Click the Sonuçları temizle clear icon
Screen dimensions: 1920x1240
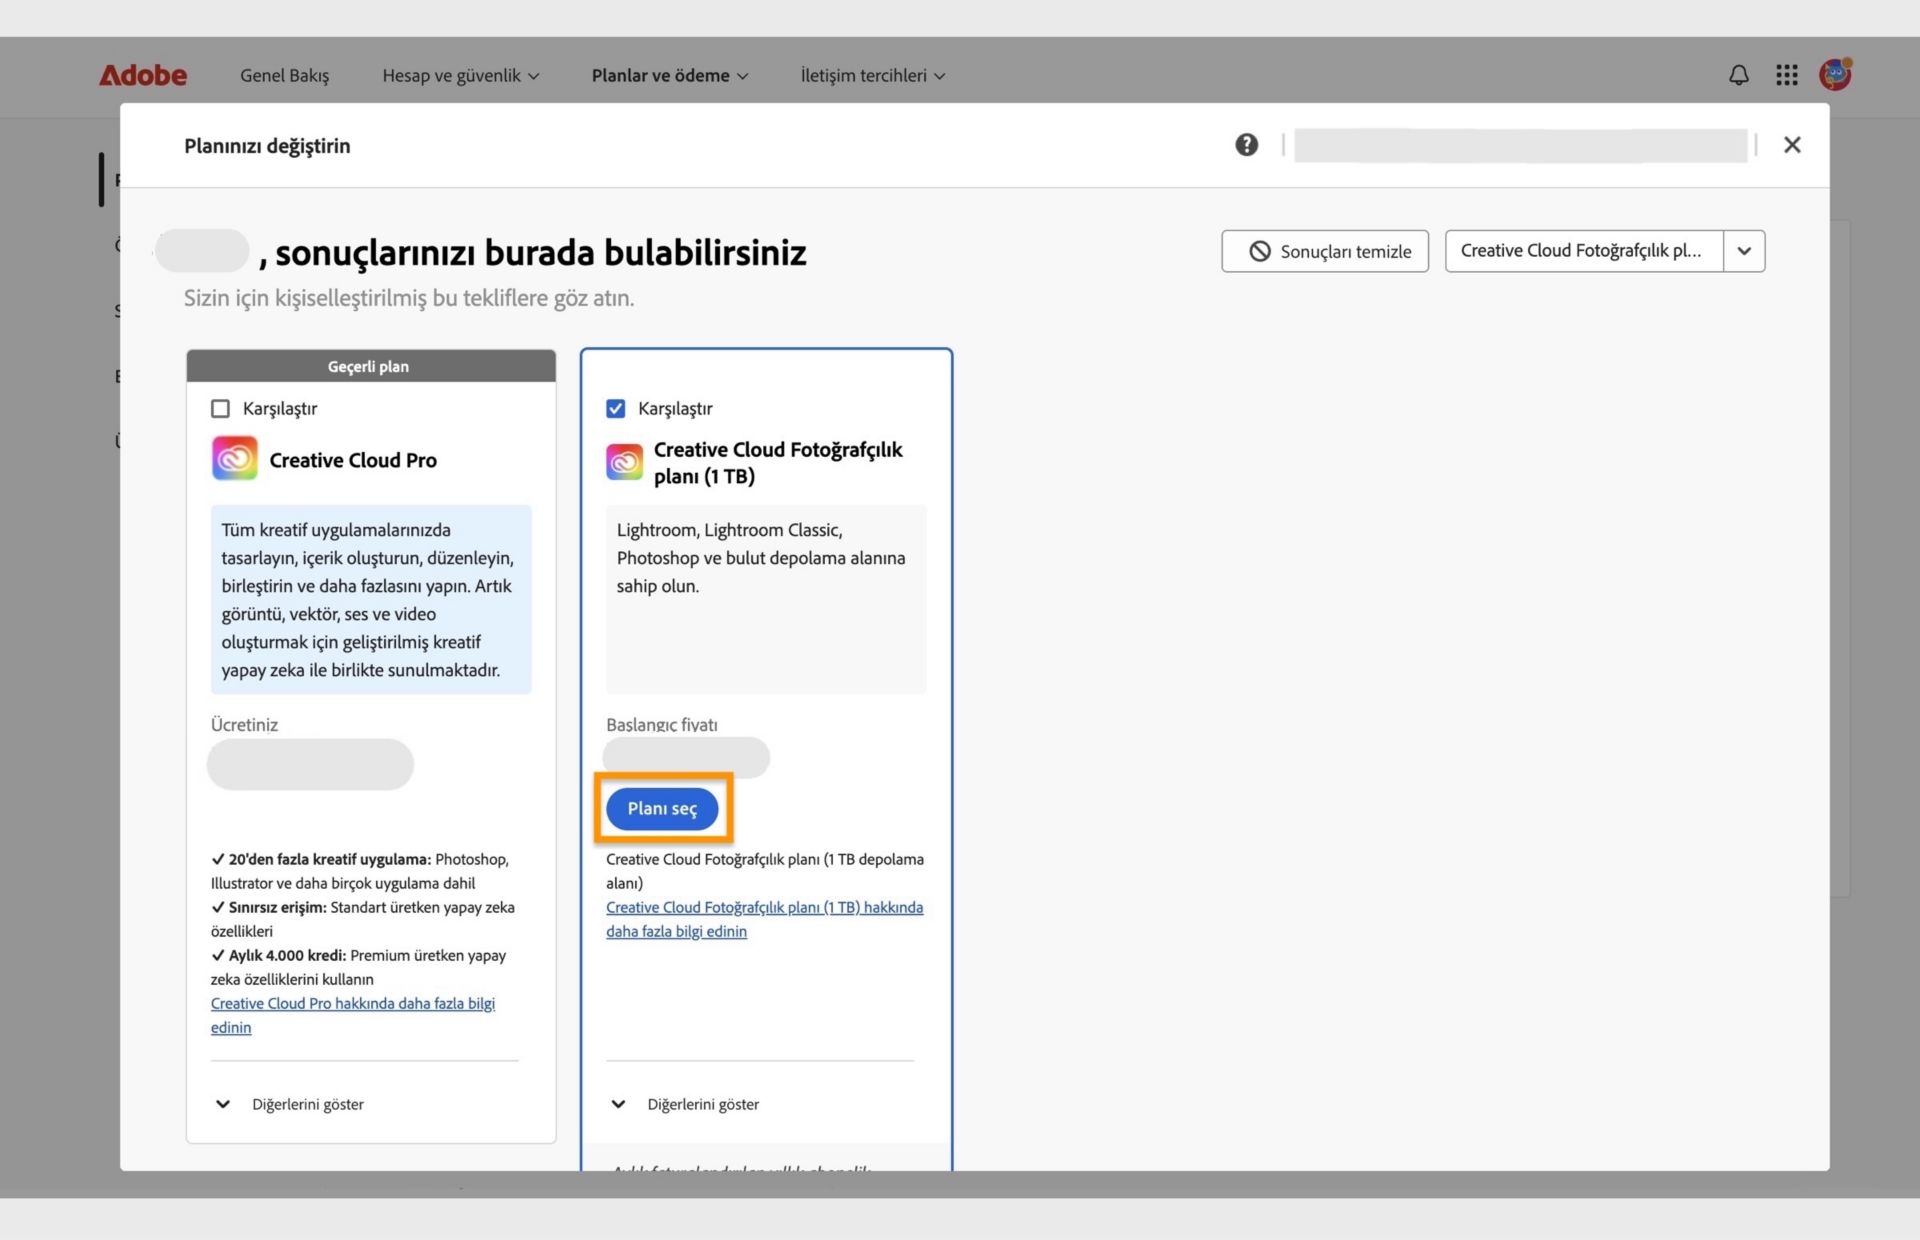[1259, 251]
